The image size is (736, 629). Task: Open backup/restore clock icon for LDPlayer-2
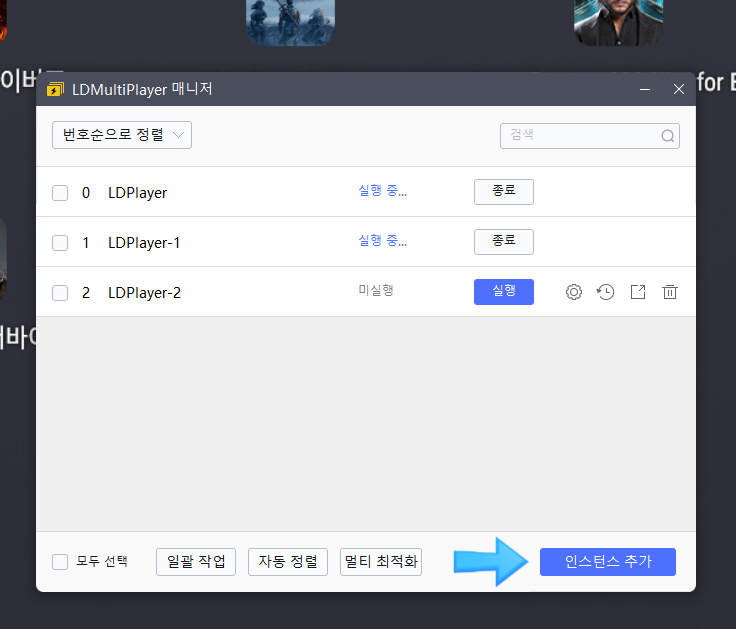[x=606, y=292]
